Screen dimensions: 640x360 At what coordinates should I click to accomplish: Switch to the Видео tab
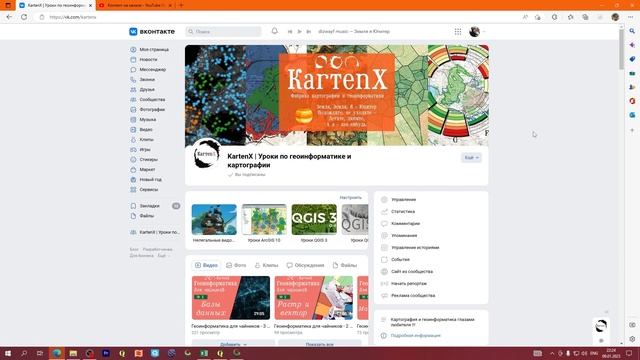coord(206,265)
